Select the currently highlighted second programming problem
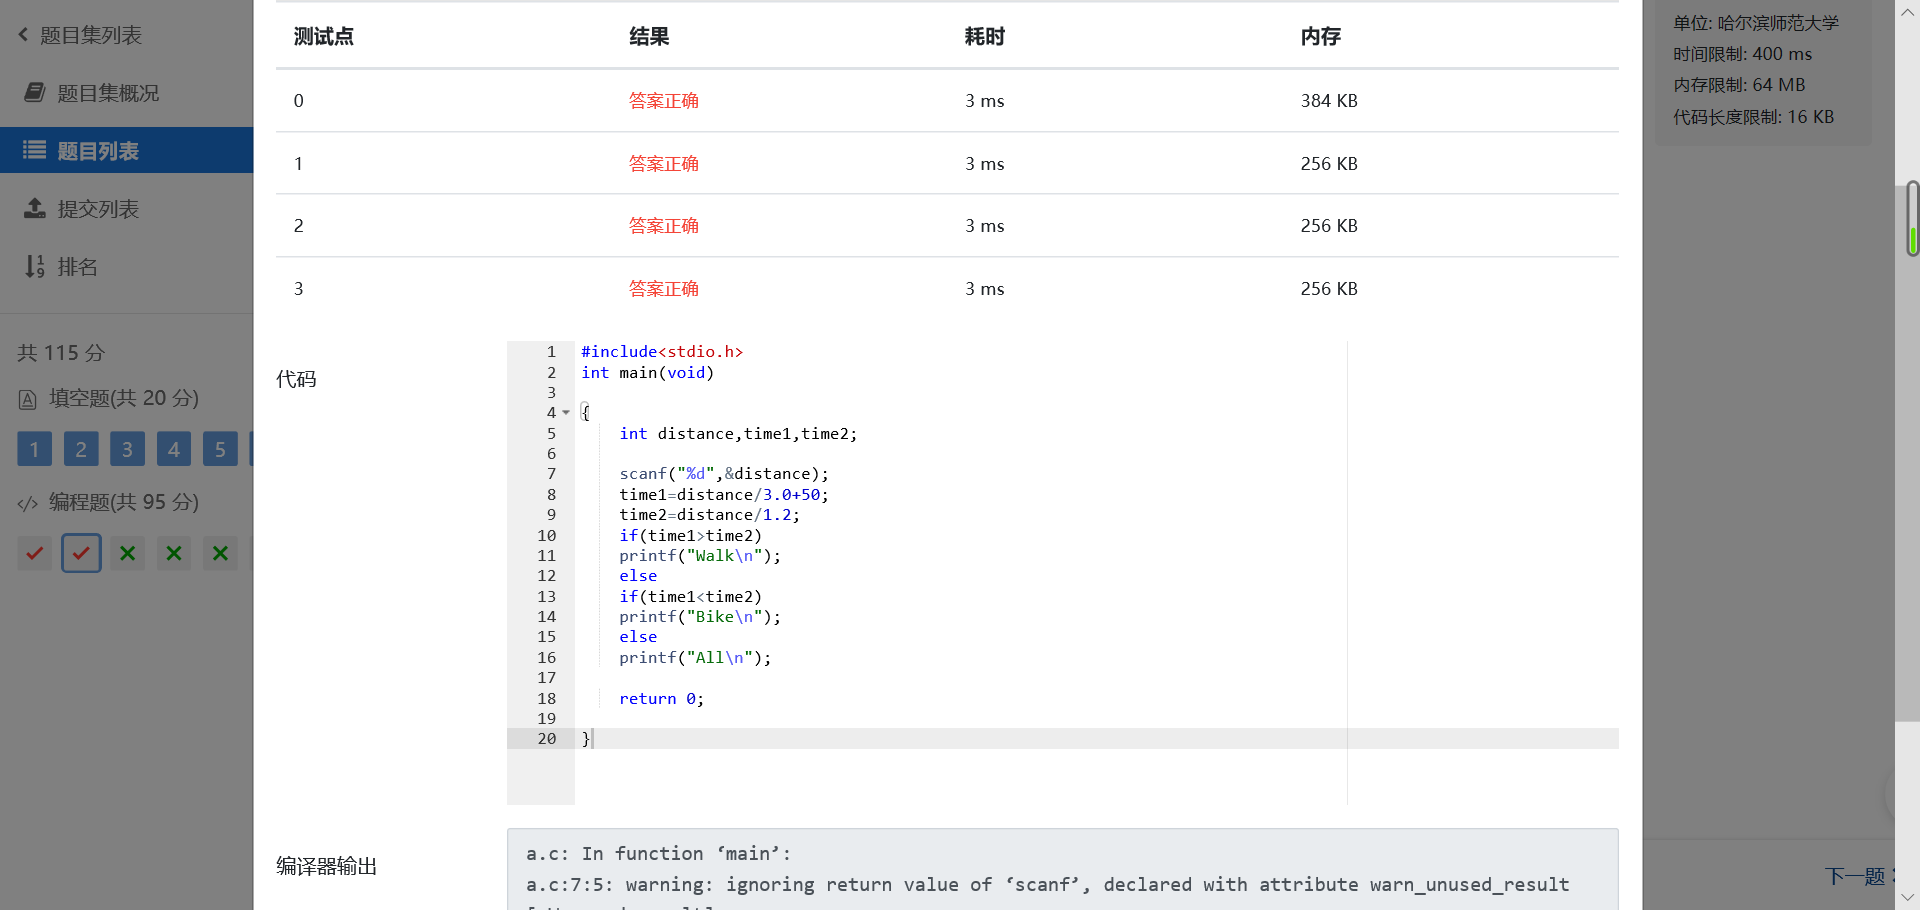 [x=81, y=553]
